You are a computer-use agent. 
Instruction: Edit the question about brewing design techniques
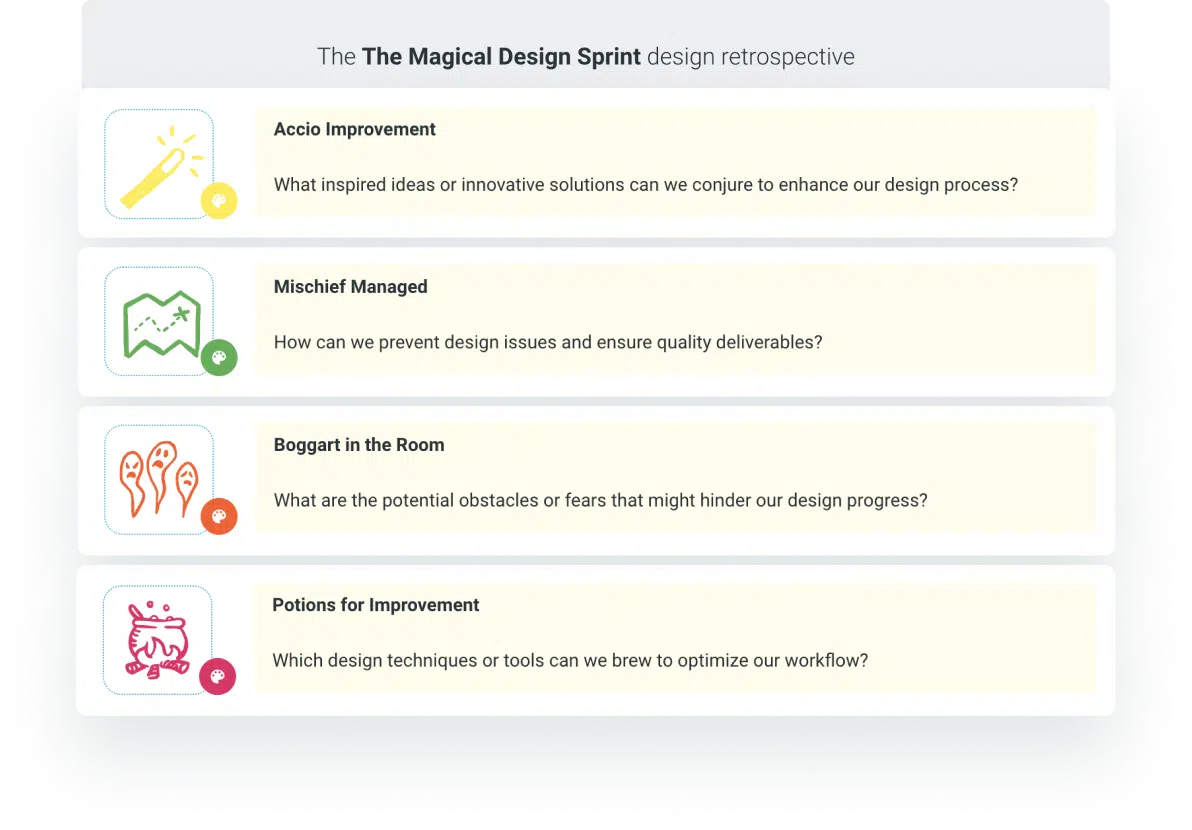(570, 661)
